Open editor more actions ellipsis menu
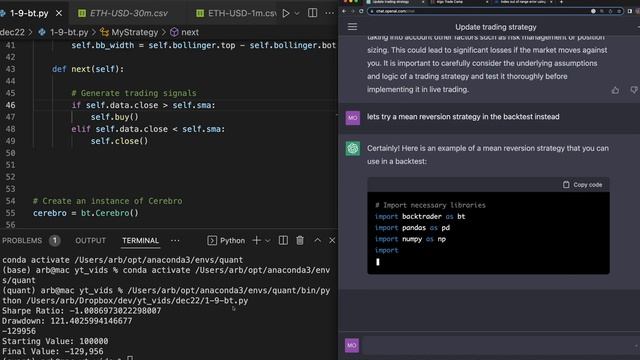 click(329, 13)
